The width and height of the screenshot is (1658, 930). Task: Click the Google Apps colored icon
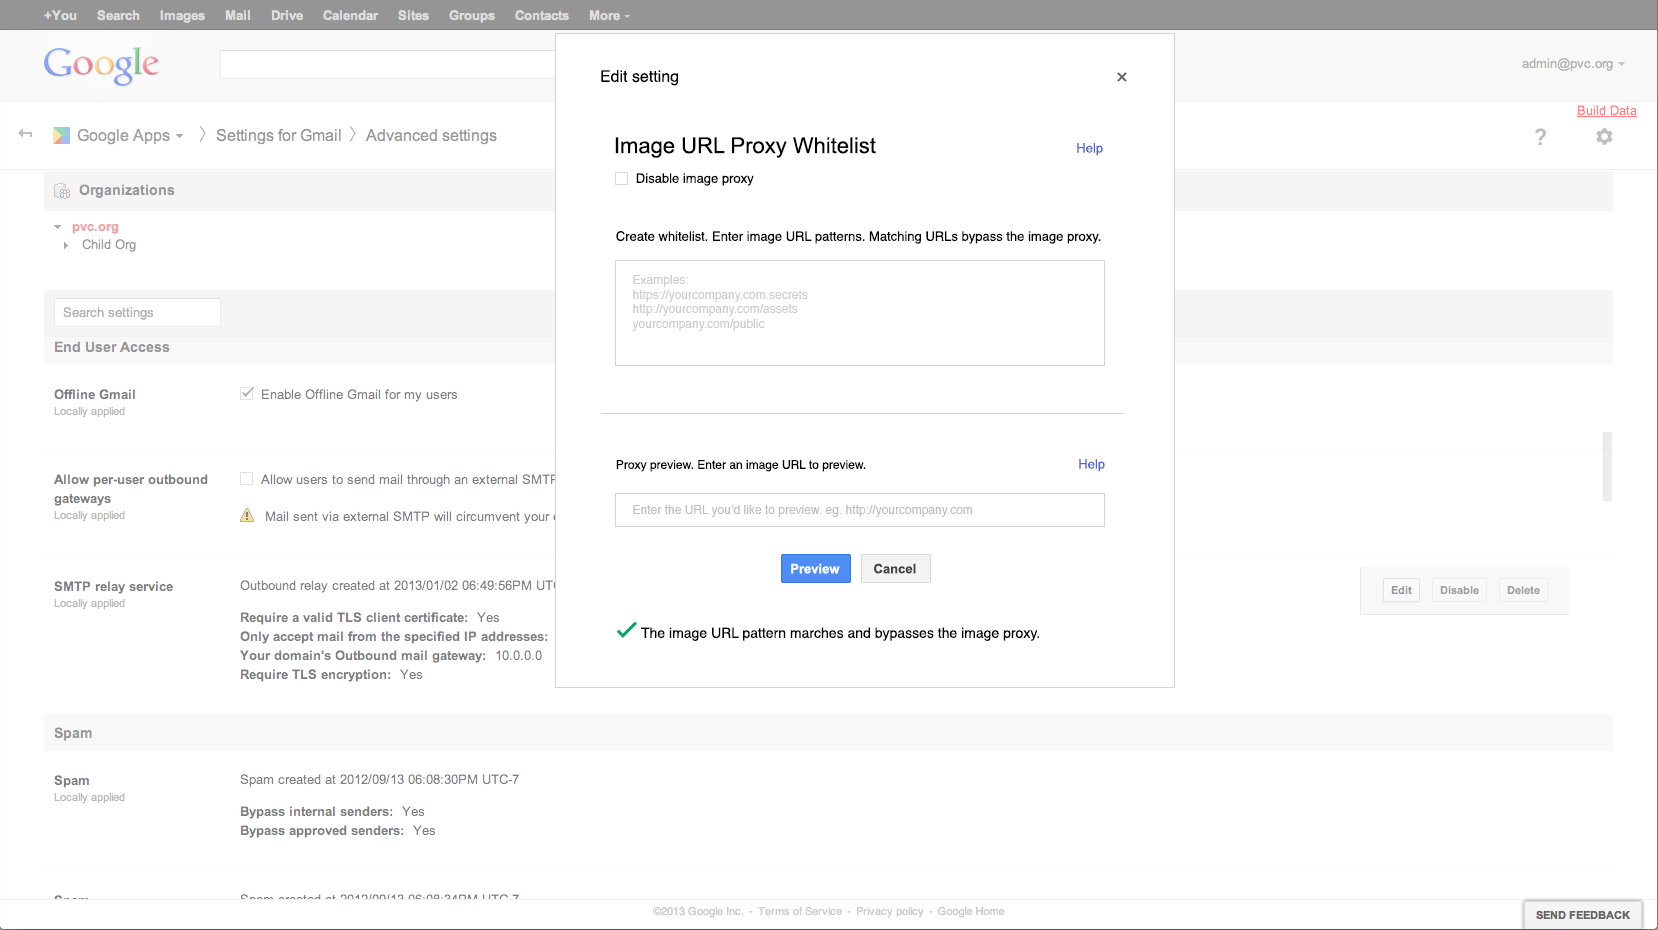click(61, 135)
